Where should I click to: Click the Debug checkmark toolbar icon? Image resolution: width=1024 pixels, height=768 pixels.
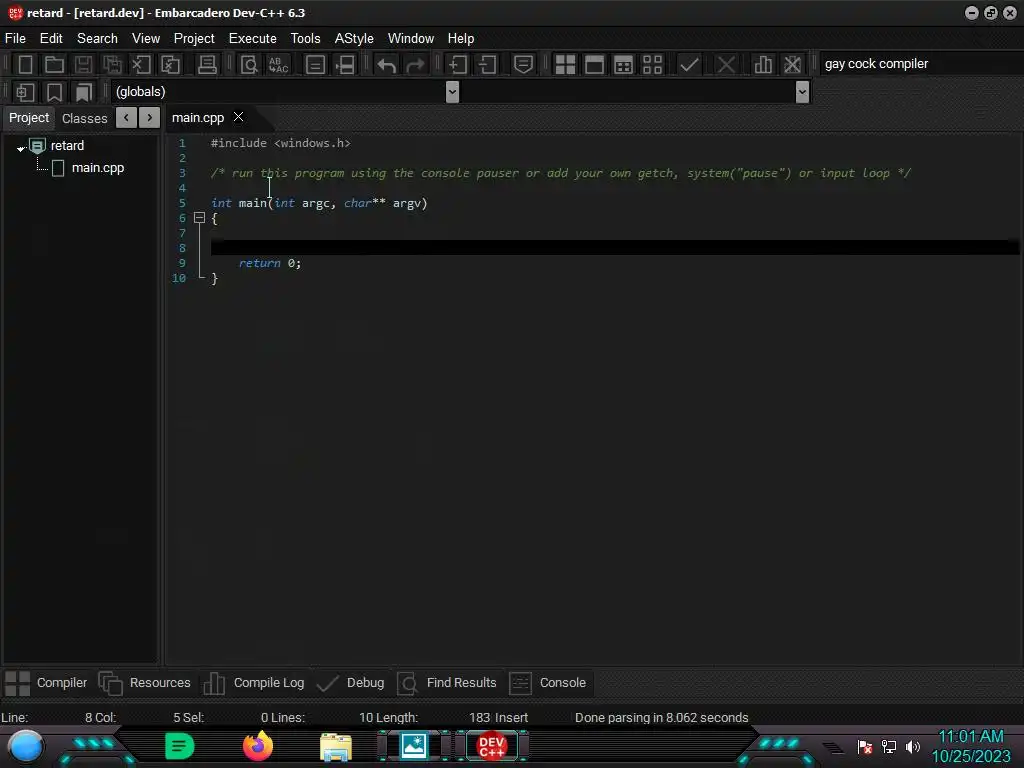point(689,64)
